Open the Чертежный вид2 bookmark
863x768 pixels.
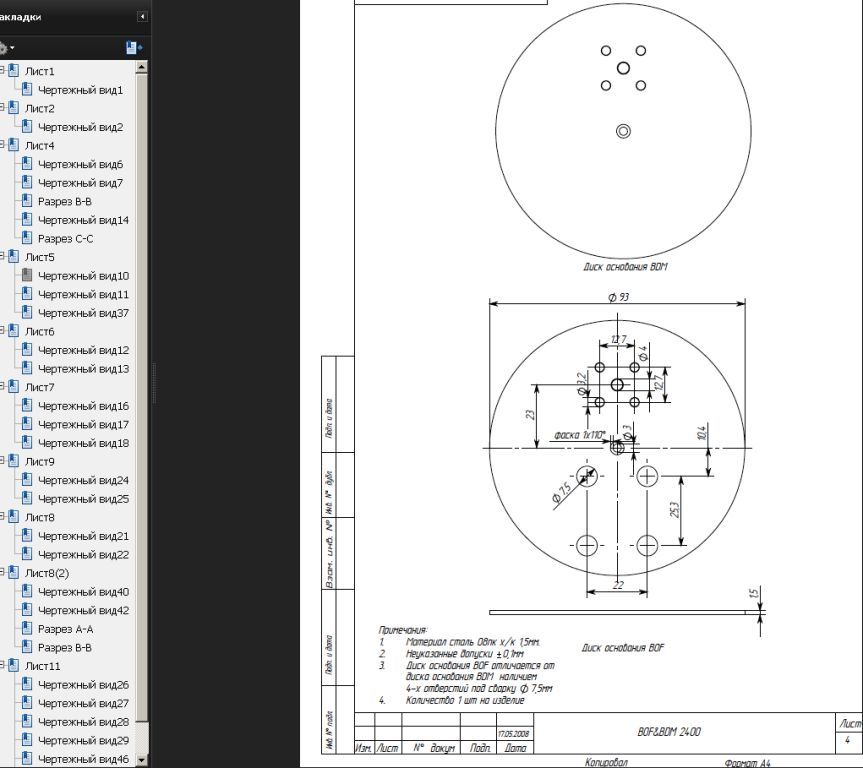[x=80, y=127]
